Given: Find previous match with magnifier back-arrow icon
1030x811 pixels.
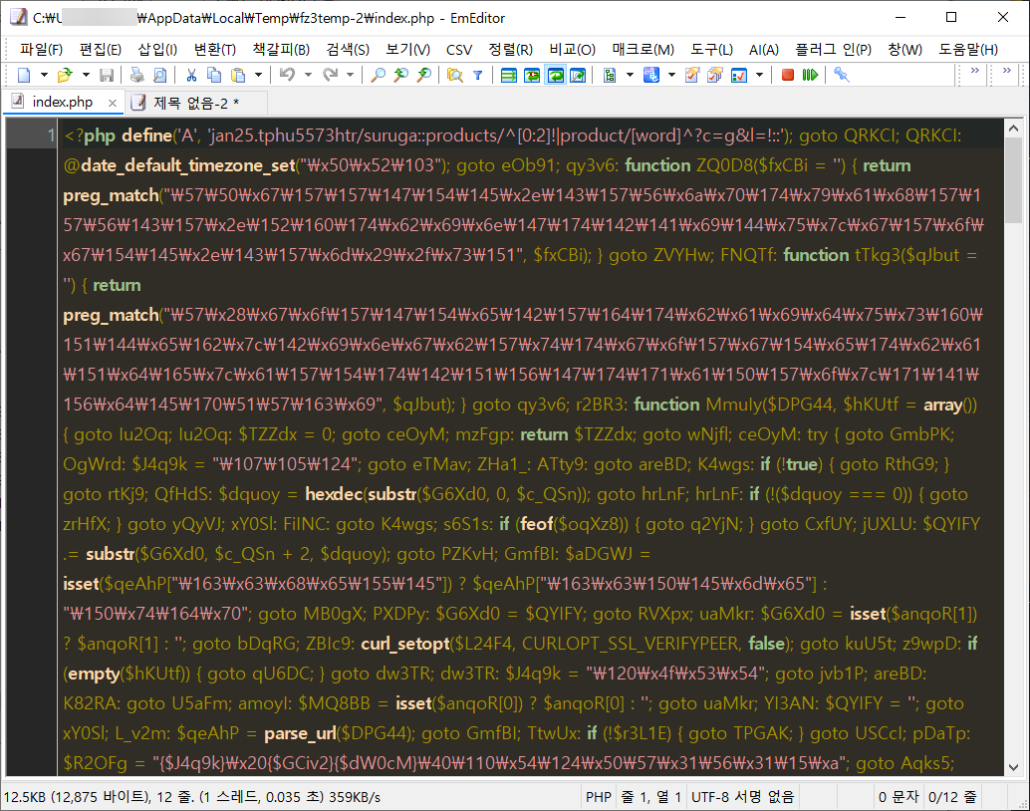Looking at the screenshot, I should 401,75.
